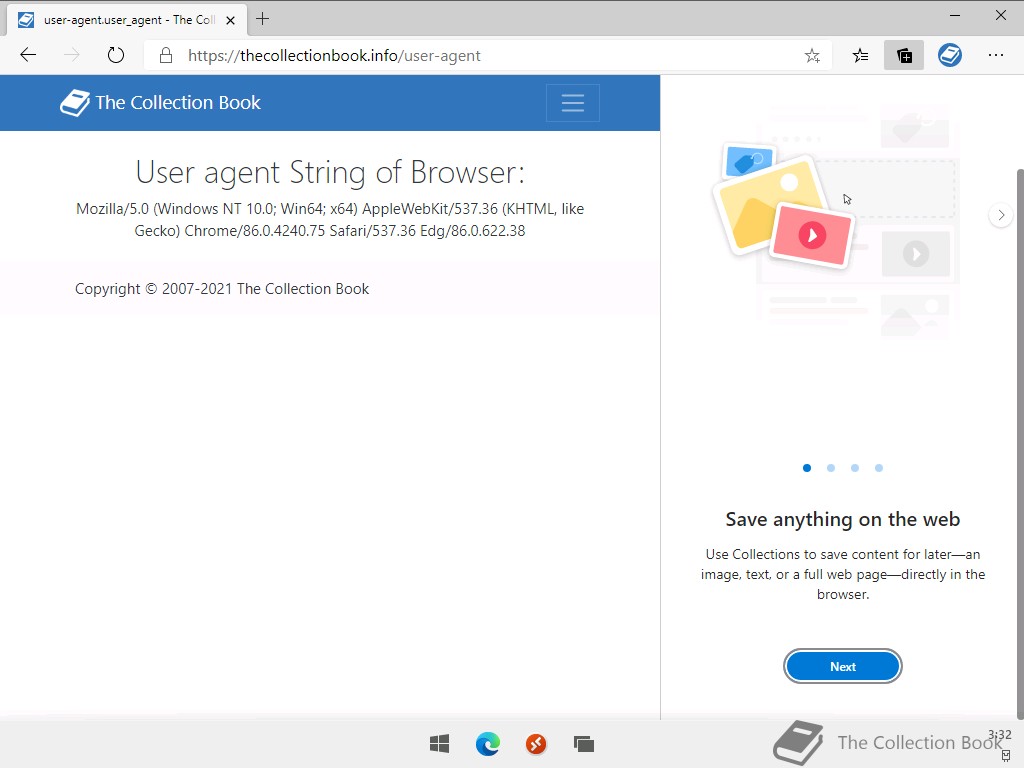Click the address bar URL
The height and width of the screenshot is (768, 1024).
coord(334,56)
